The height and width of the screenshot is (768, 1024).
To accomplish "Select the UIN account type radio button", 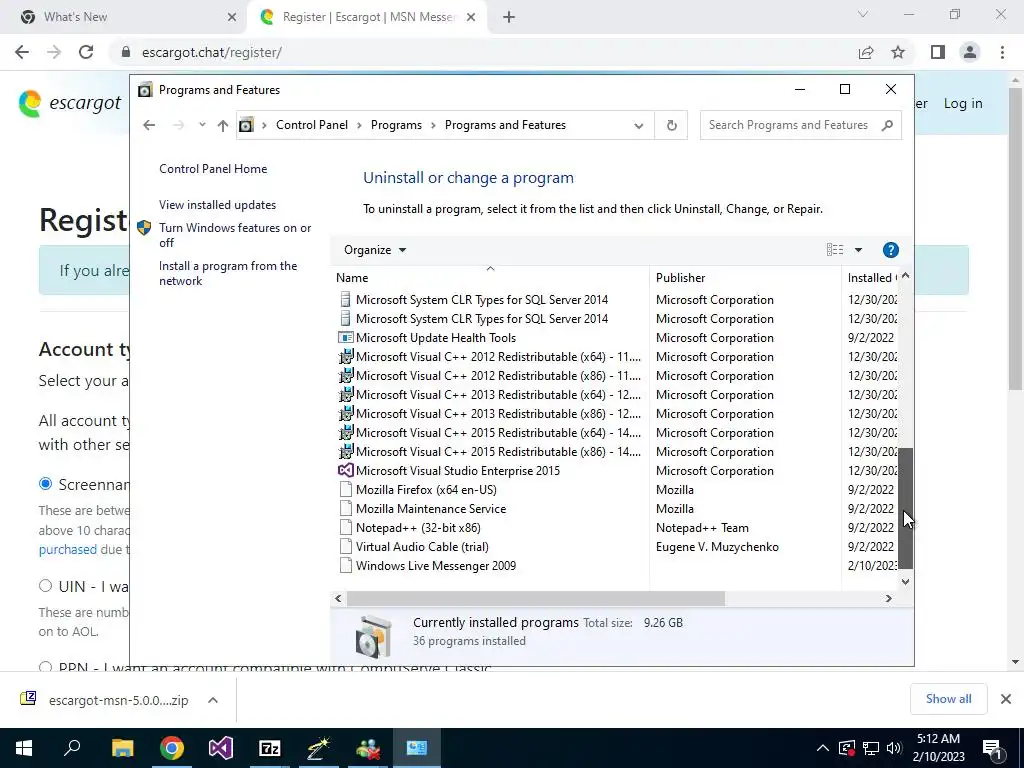I will click(x=45, y=586).
